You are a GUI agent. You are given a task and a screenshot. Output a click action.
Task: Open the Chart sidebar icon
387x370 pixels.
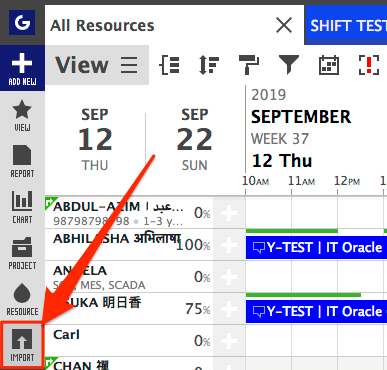click(x=22, y=207)
